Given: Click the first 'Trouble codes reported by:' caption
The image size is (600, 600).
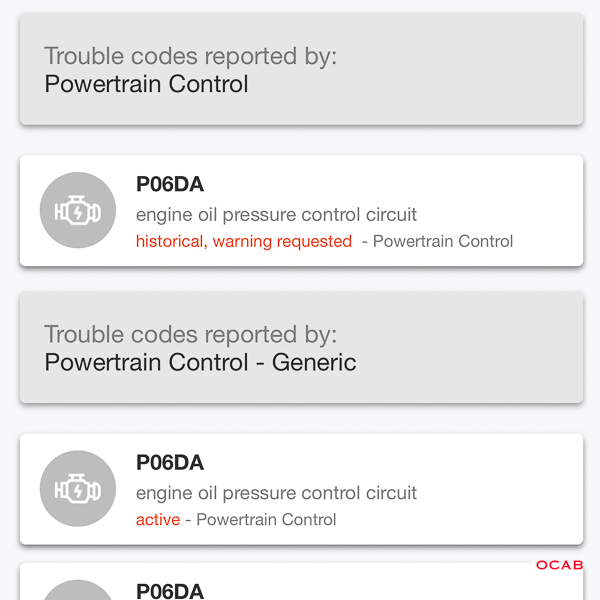Looking at the screenshot, I should pyautogui.click(x=191, y=56).
